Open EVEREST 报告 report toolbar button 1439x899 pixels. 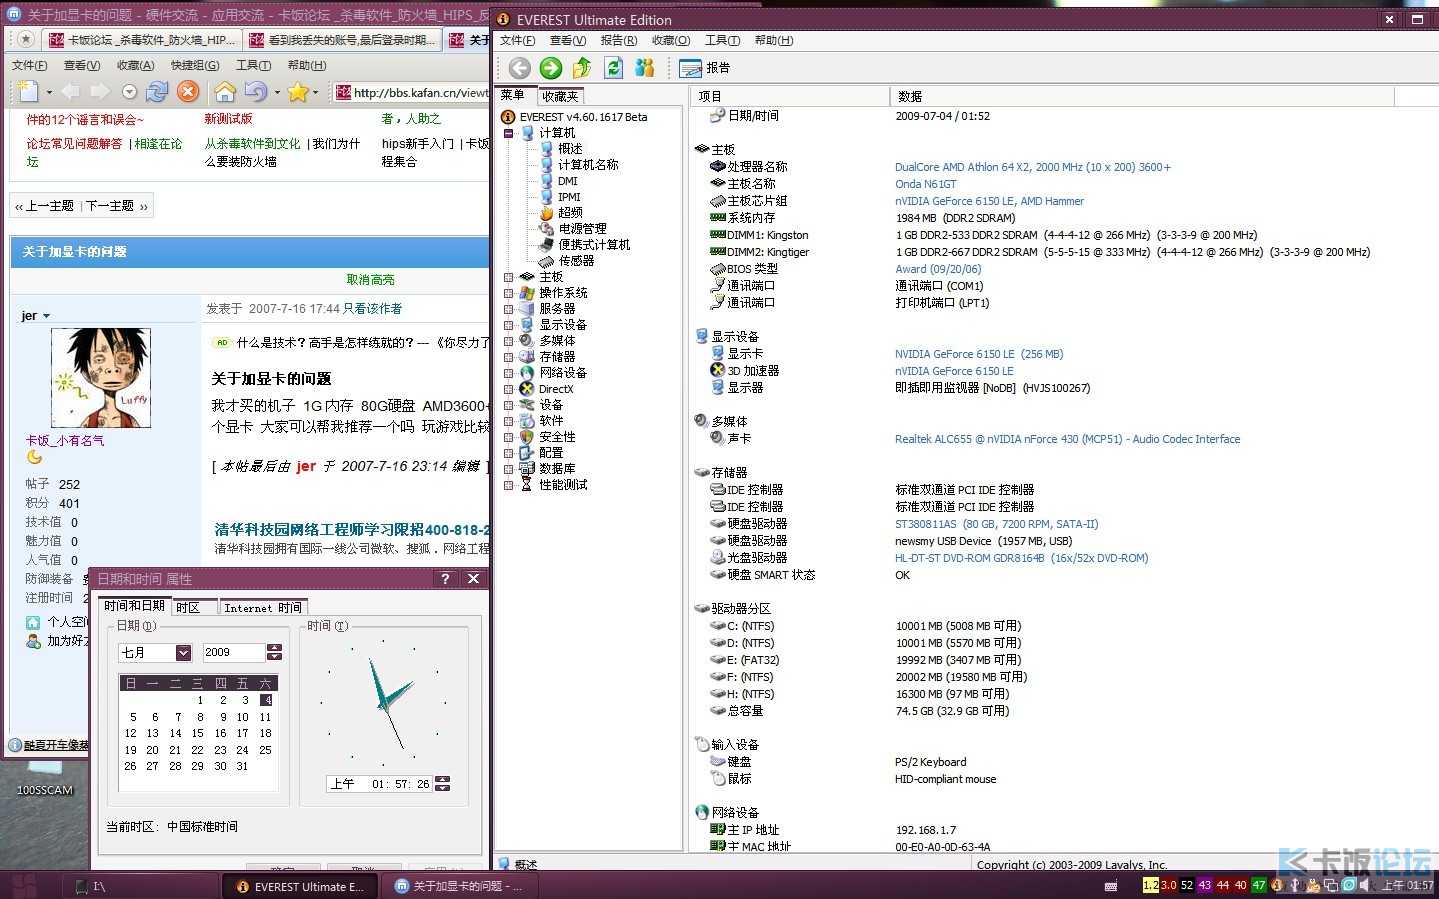point(705,68)
